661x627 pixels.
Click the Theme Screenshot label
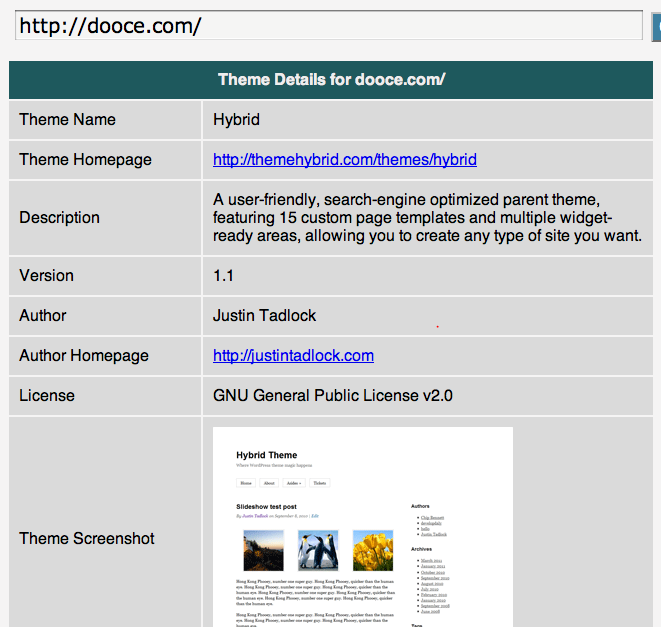87,538
